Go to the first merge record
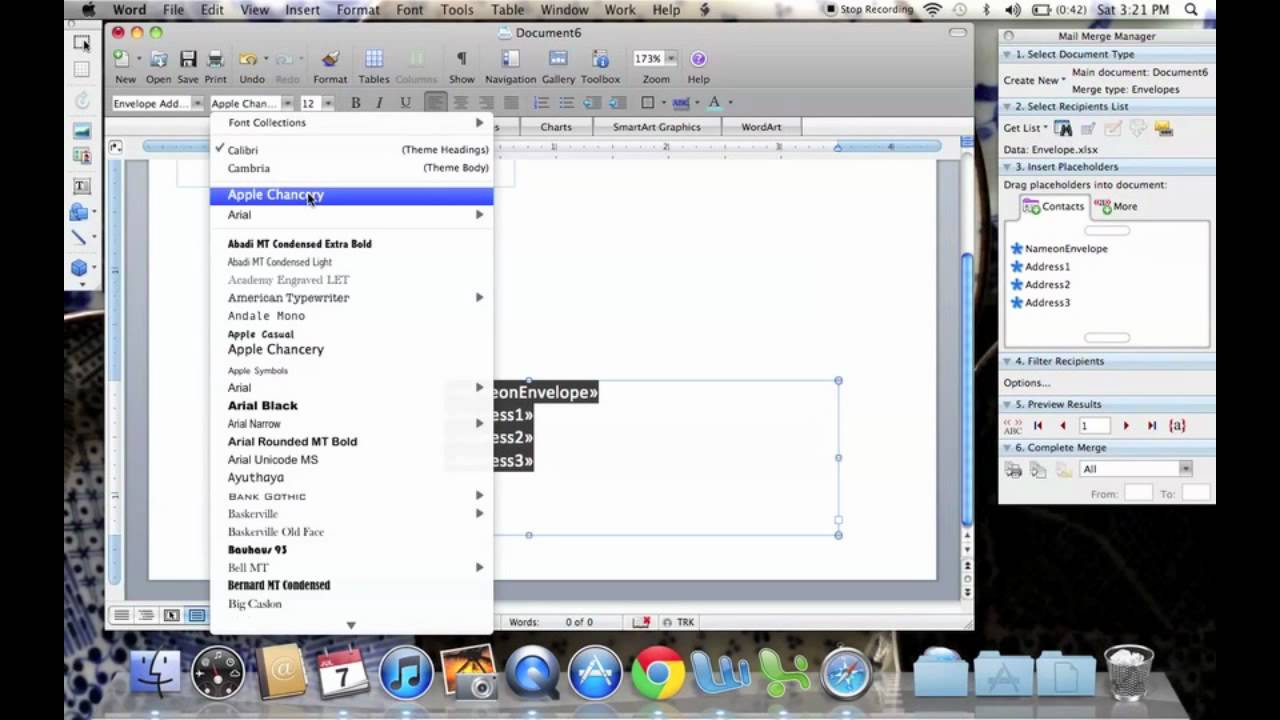Screen dimensions: 1280x720 point(1039,426)
